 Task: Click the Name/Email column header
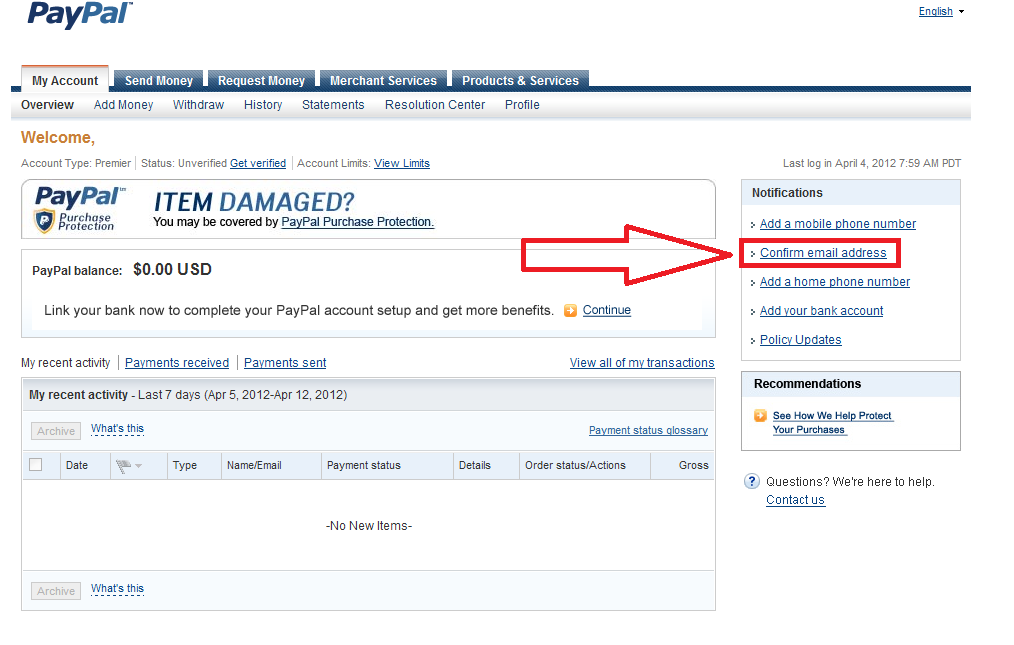254,465
